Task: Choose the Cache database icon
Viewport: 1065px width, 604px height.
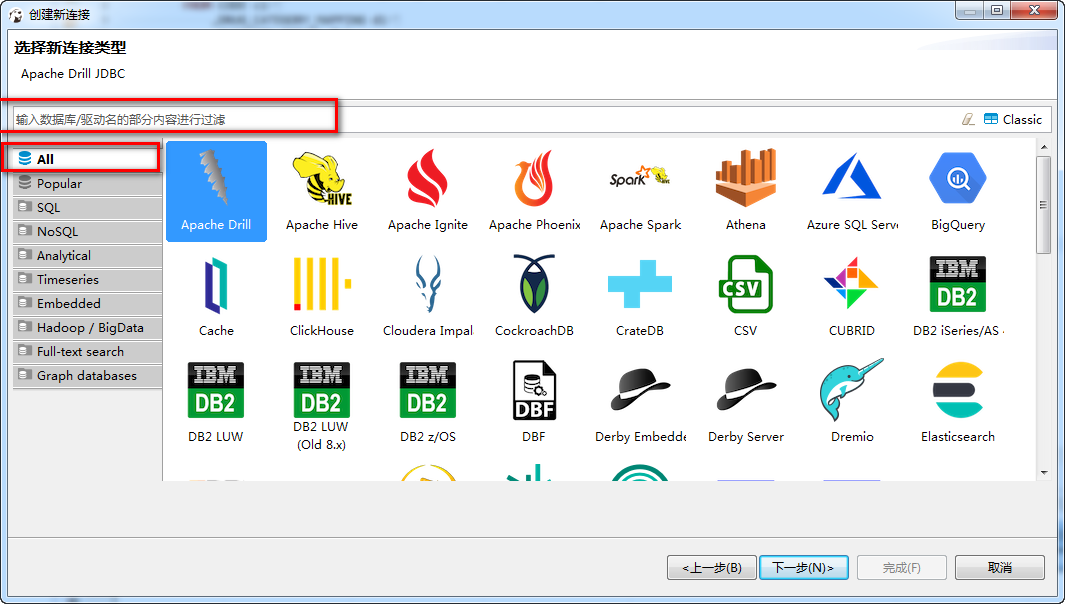Action: (216, 297)
